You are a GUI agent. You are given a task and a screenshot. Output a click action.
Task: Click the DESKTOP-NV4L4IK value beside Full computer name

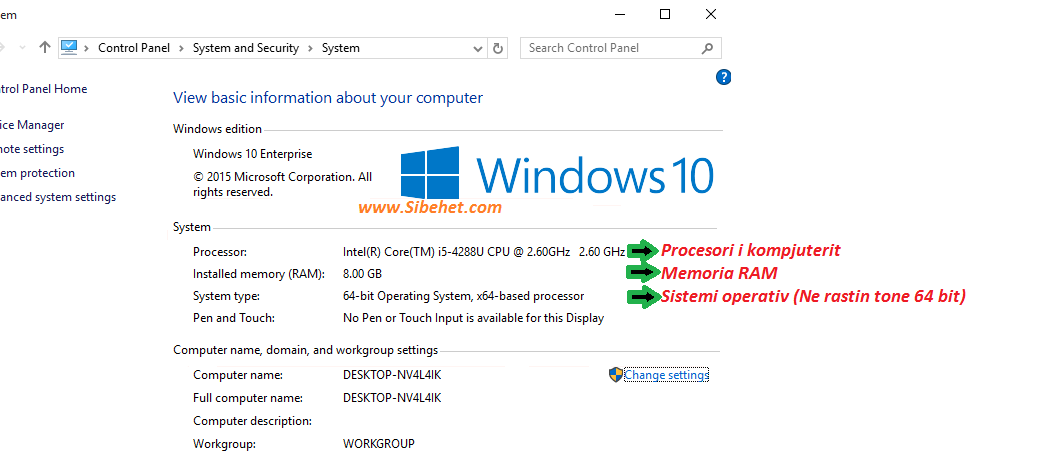point(392,398)
